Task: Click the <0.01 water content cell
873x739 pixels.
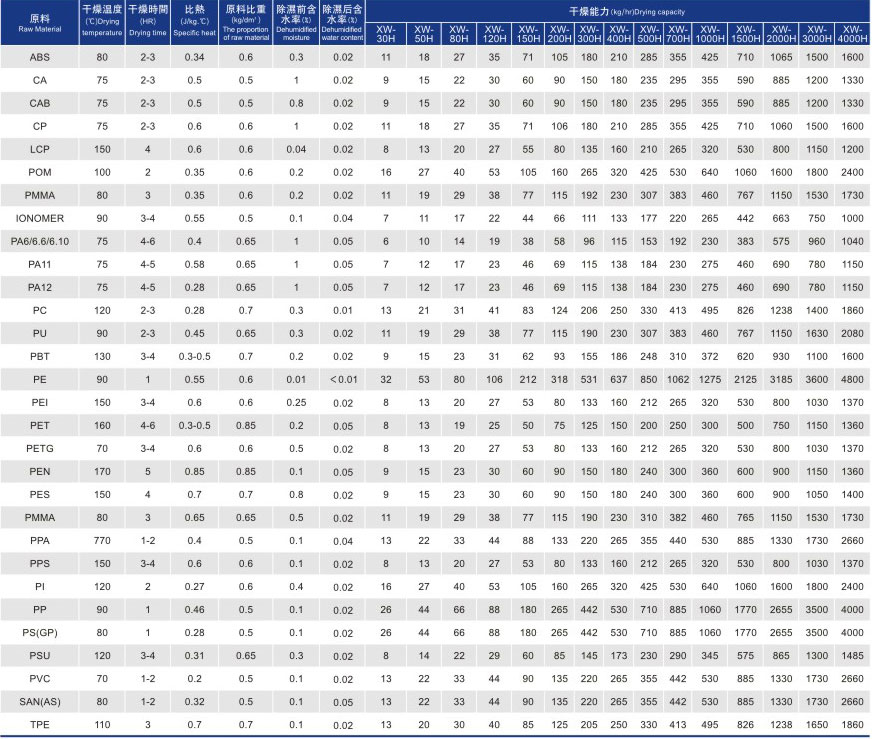Action: pyautogui.click(x=342, y=379)
